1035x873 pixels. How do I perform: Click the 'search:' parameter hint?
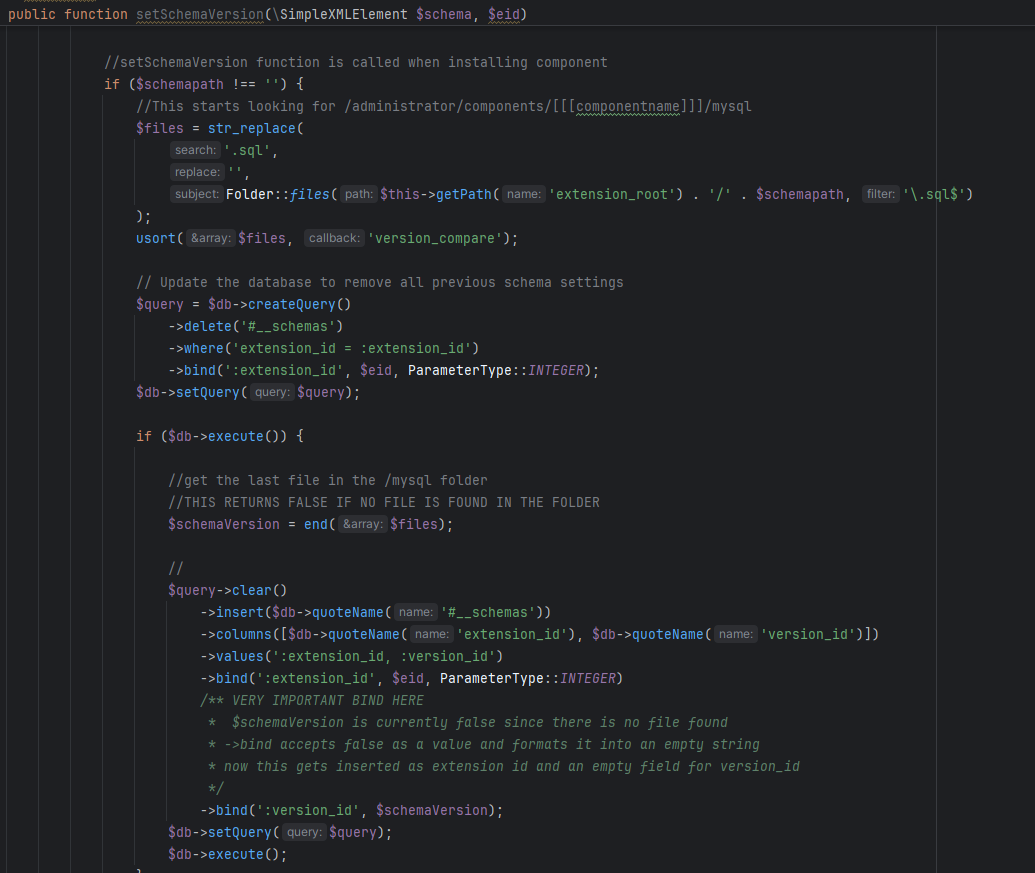(195, 150)
